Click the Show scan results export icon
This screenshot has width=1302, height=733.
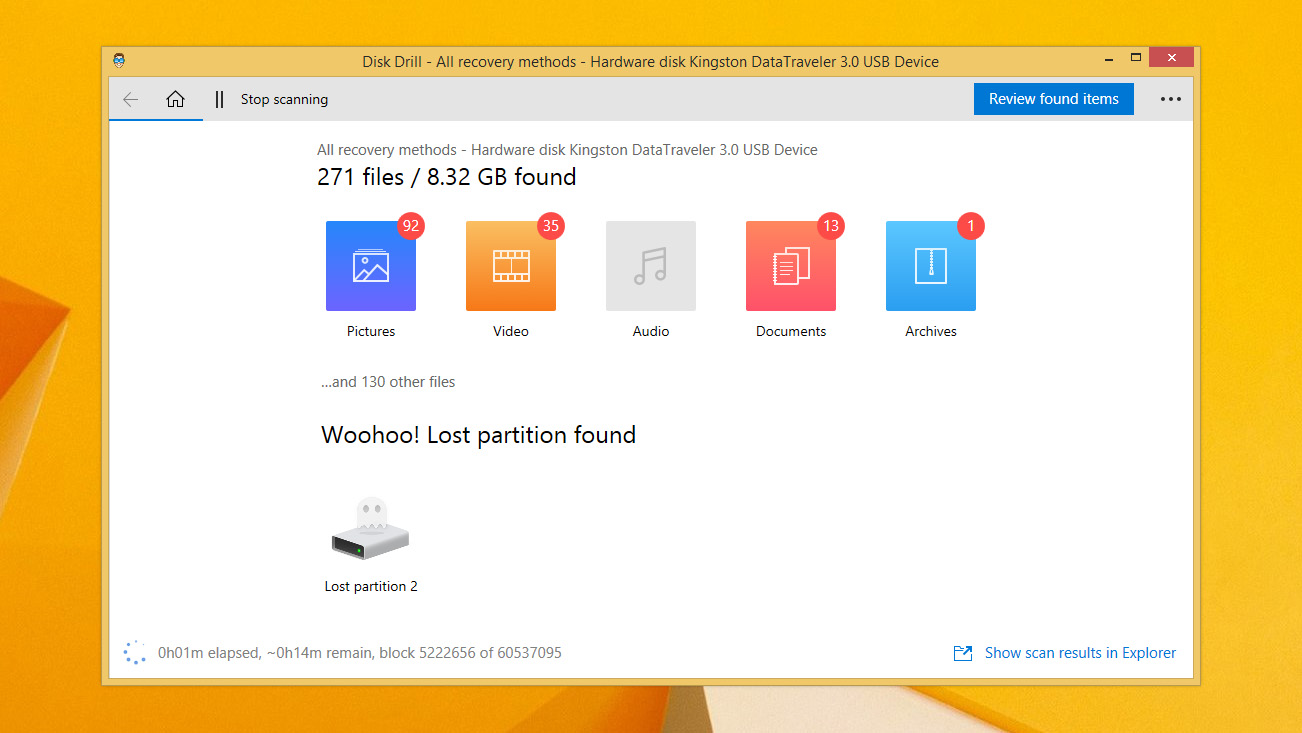(x=963, y=653)
